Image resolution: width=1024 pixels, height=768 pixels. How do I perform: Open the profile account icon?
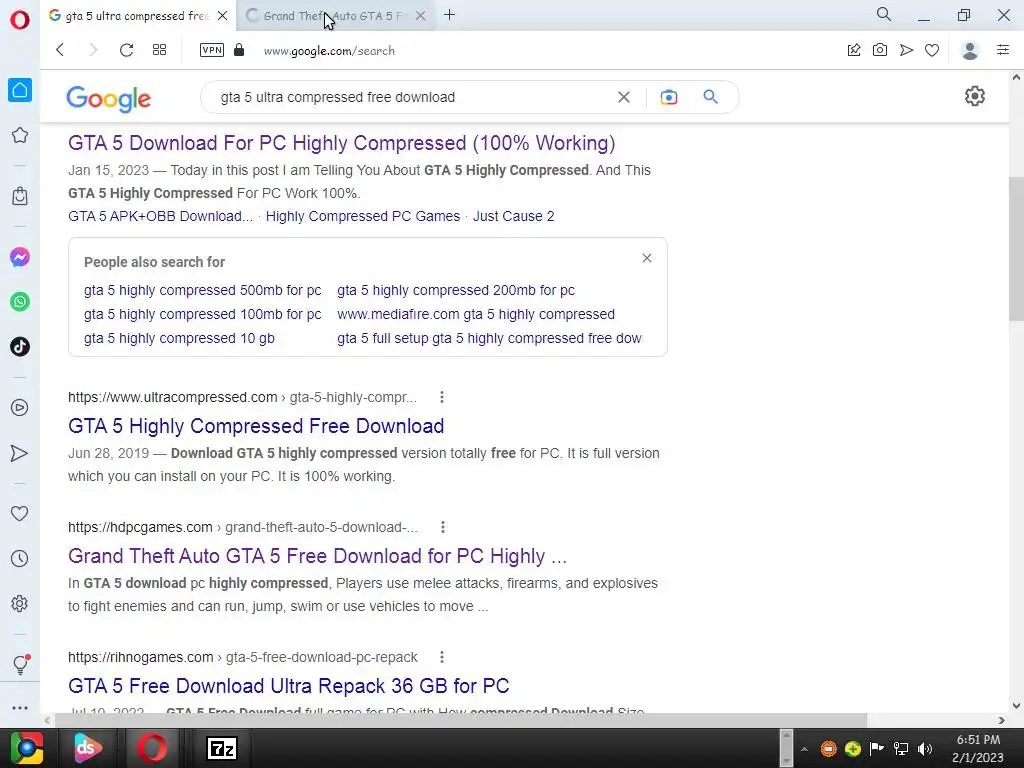click(970, 50)
